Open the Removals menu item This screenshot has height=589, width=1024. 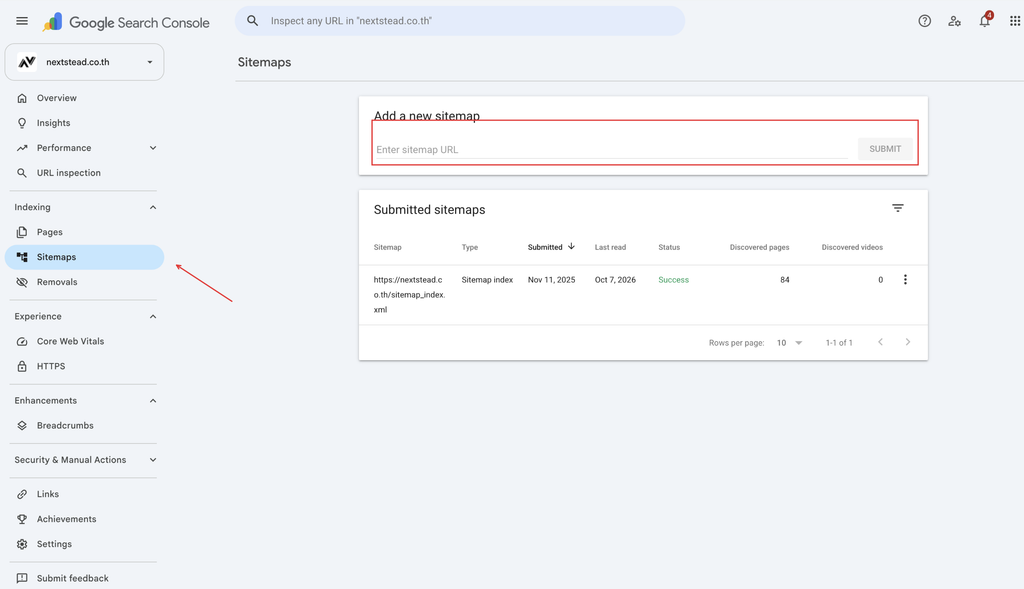pos(84,282)
